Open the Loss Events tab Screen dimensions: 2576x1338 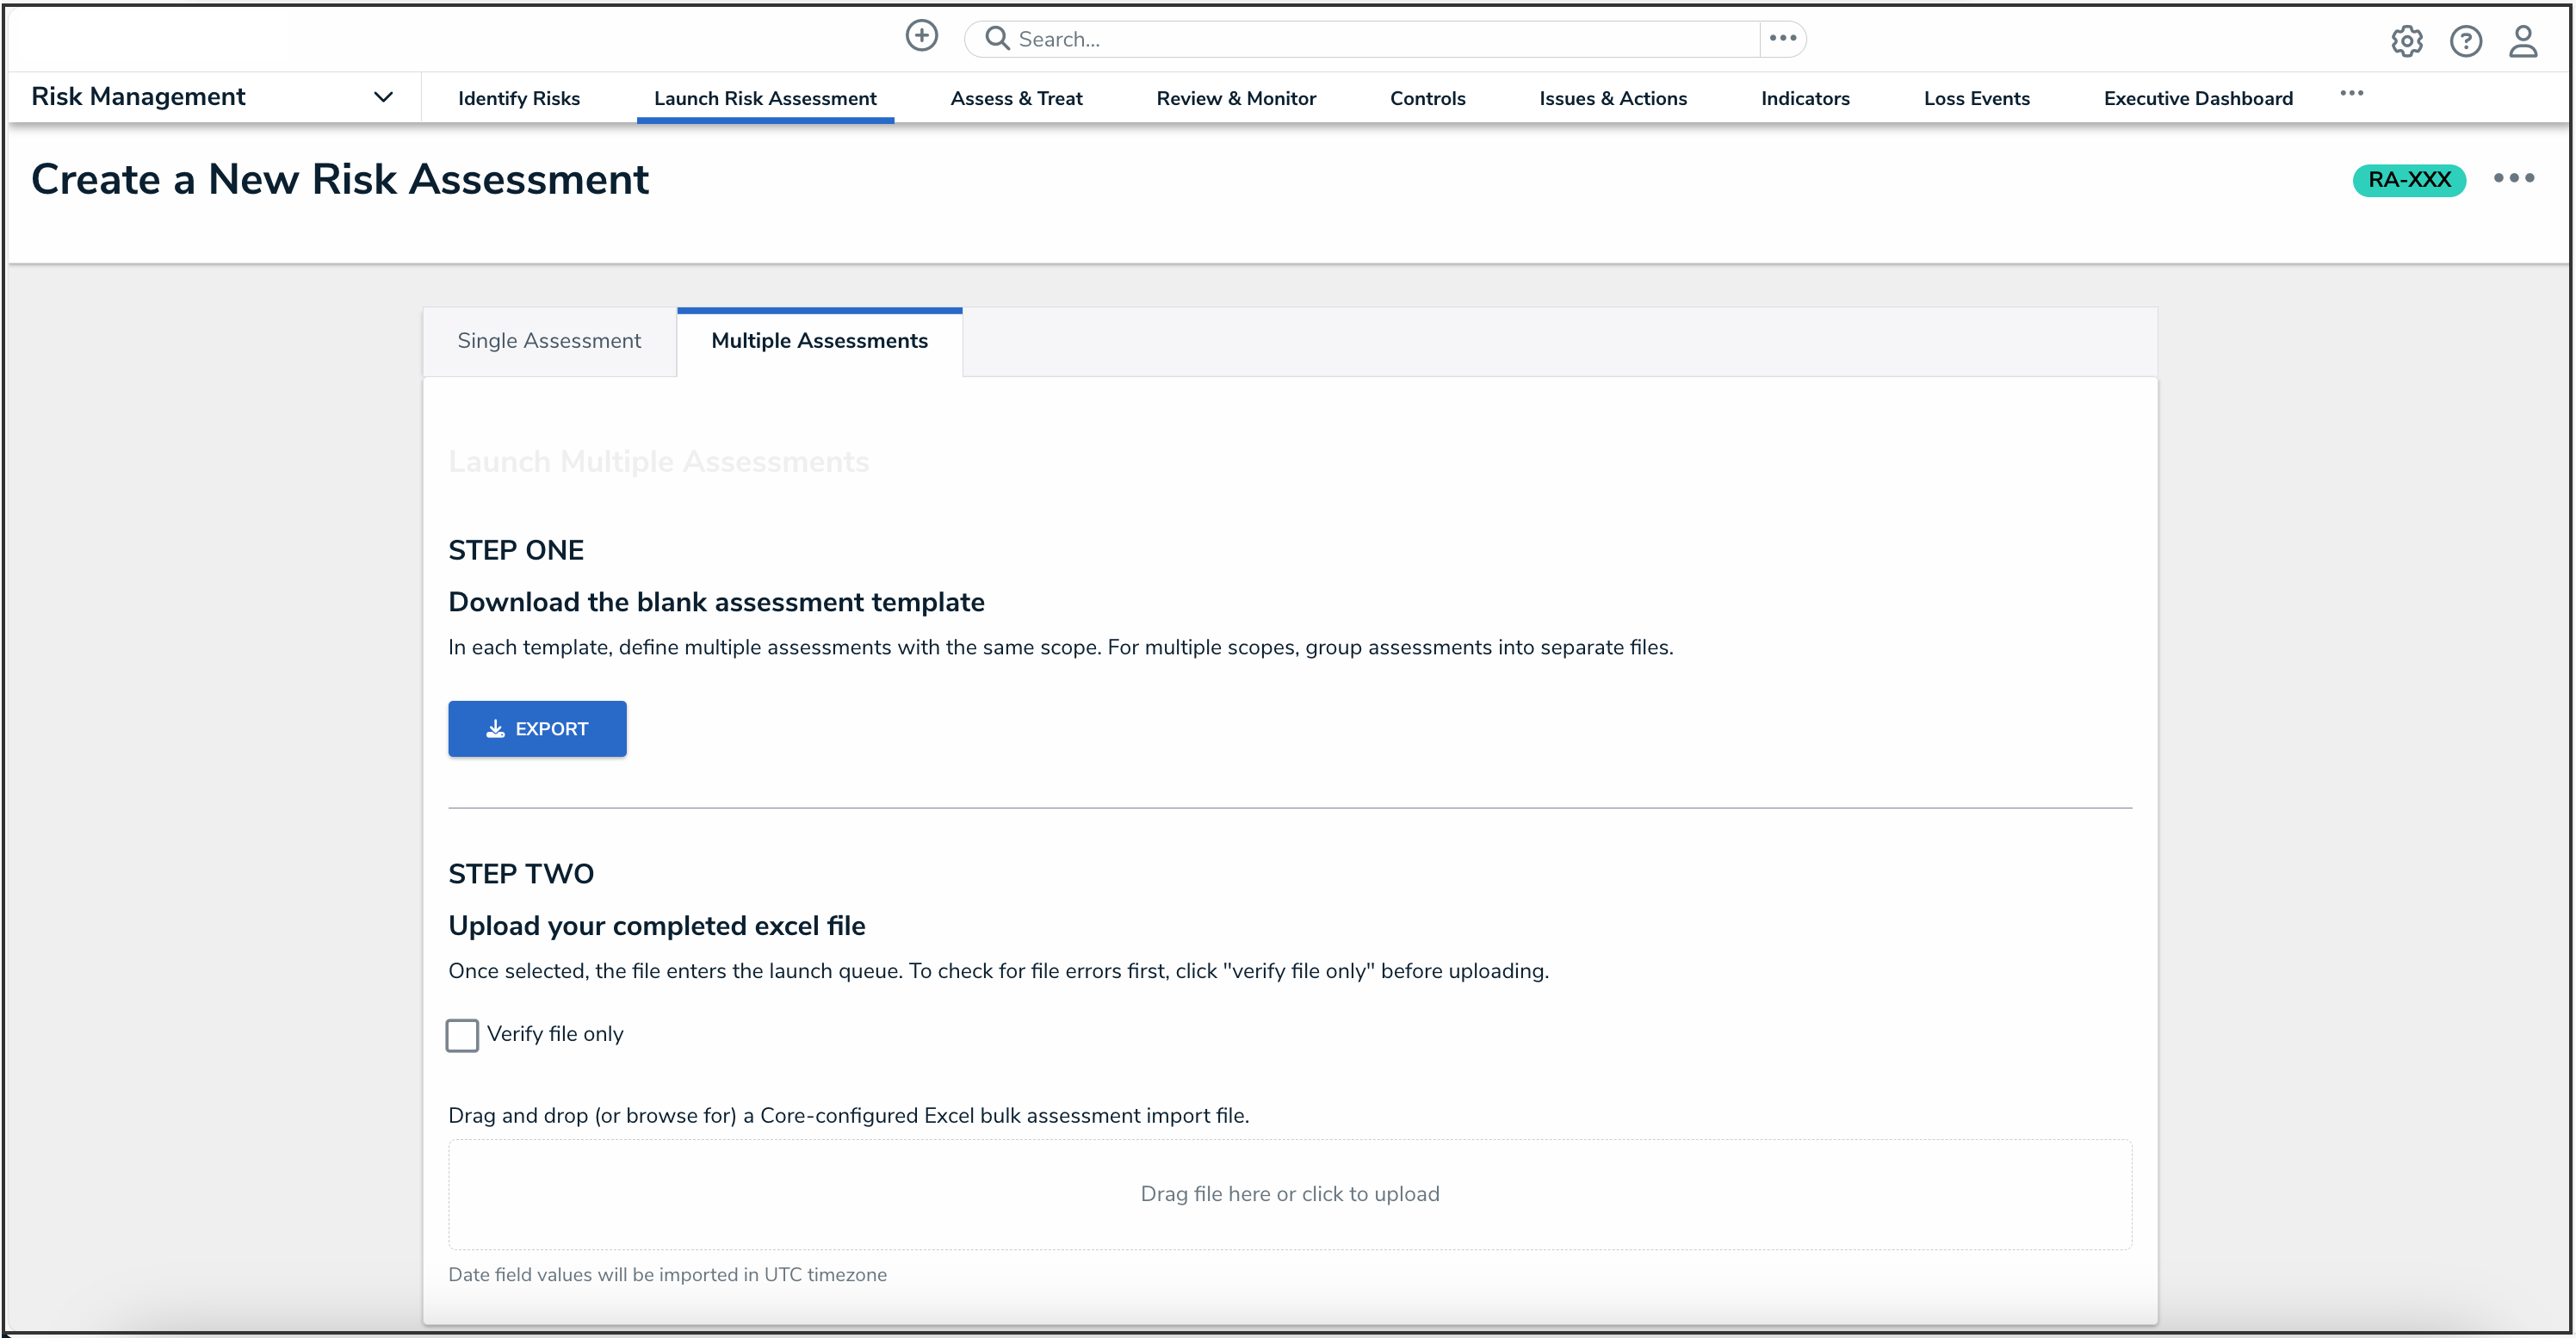pos(1976,99)
